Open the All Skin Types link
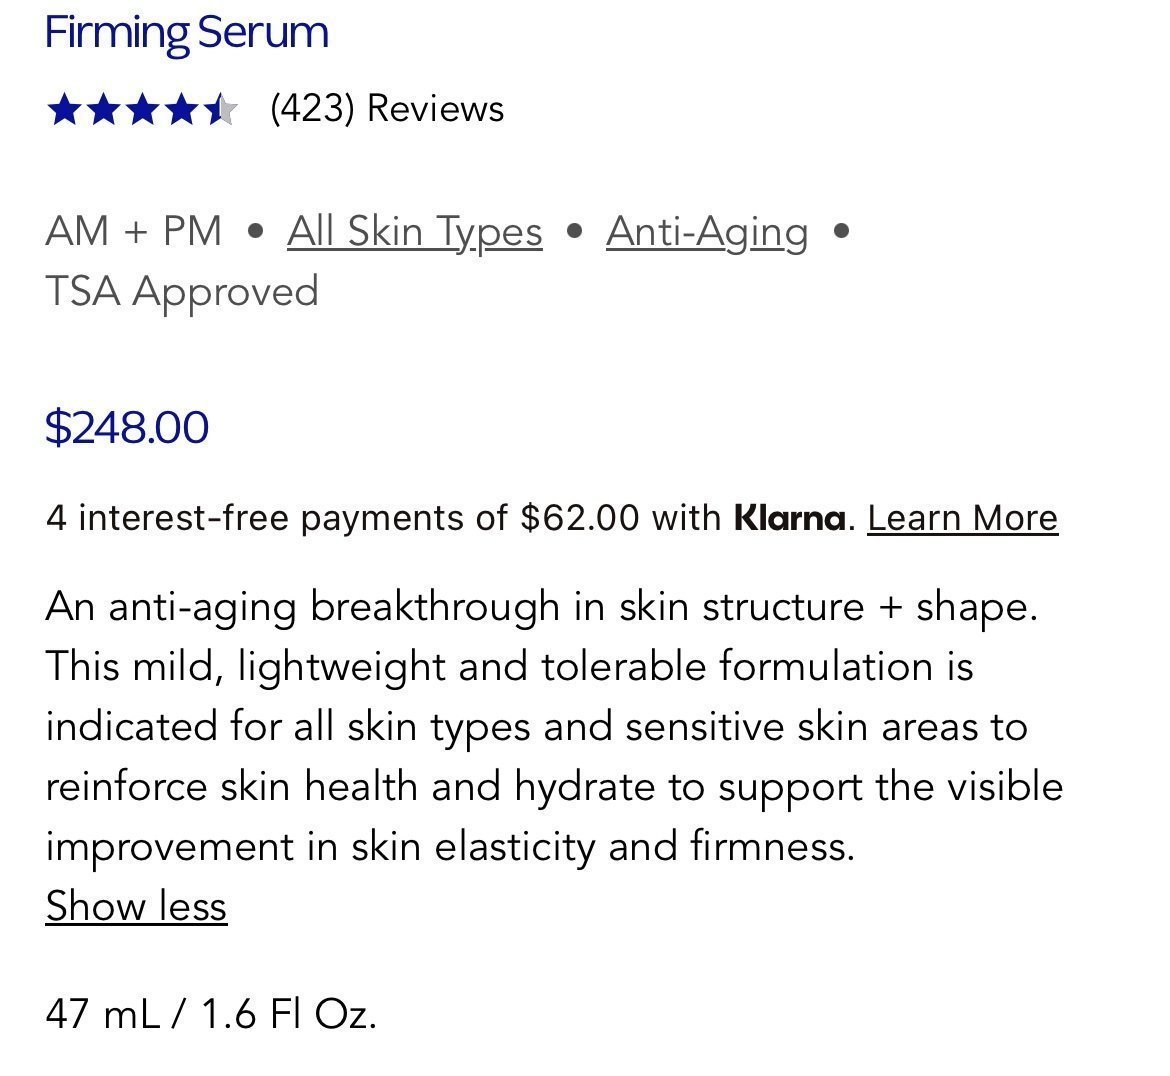Viewport: 1170px width, 1076px height. point(415,231)
